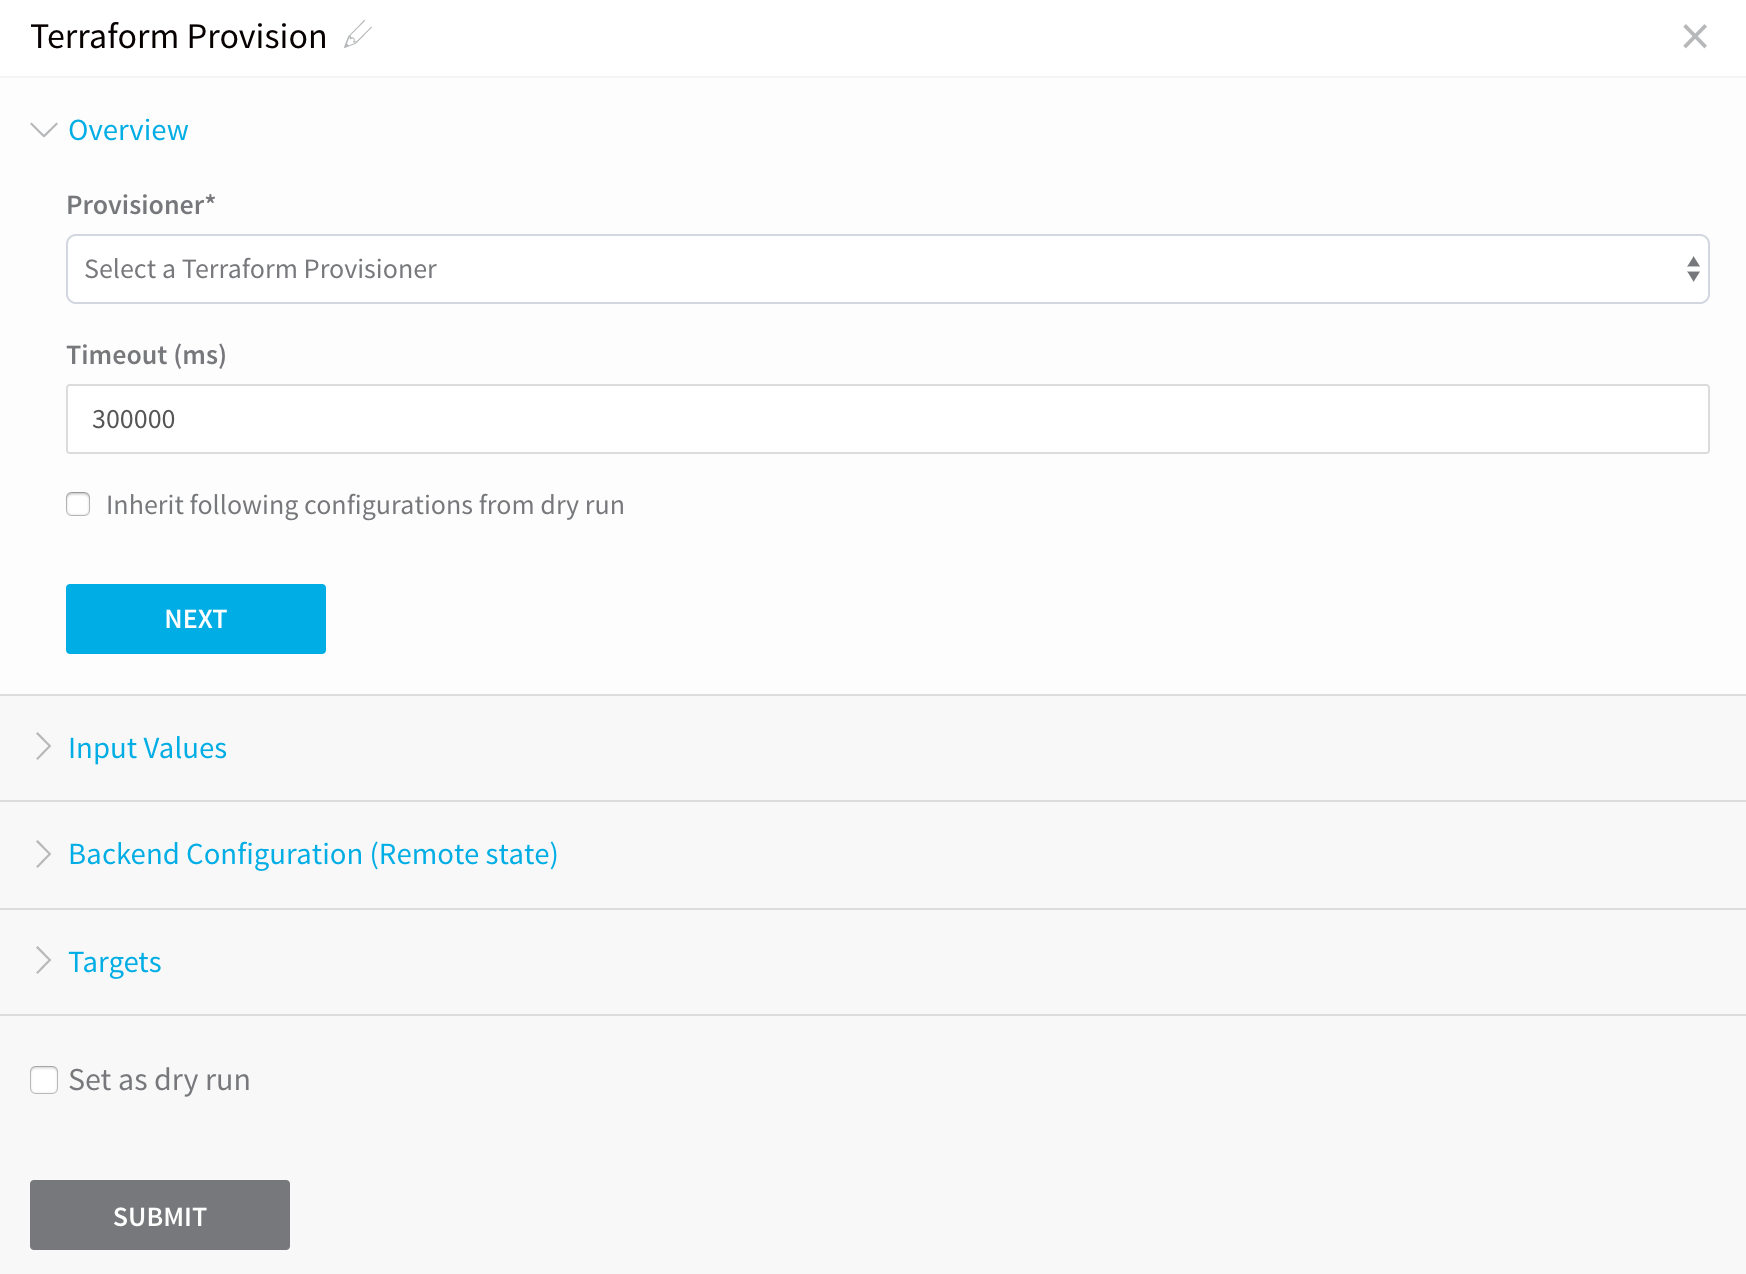Open the Input Values heading

tap(147, 748)
